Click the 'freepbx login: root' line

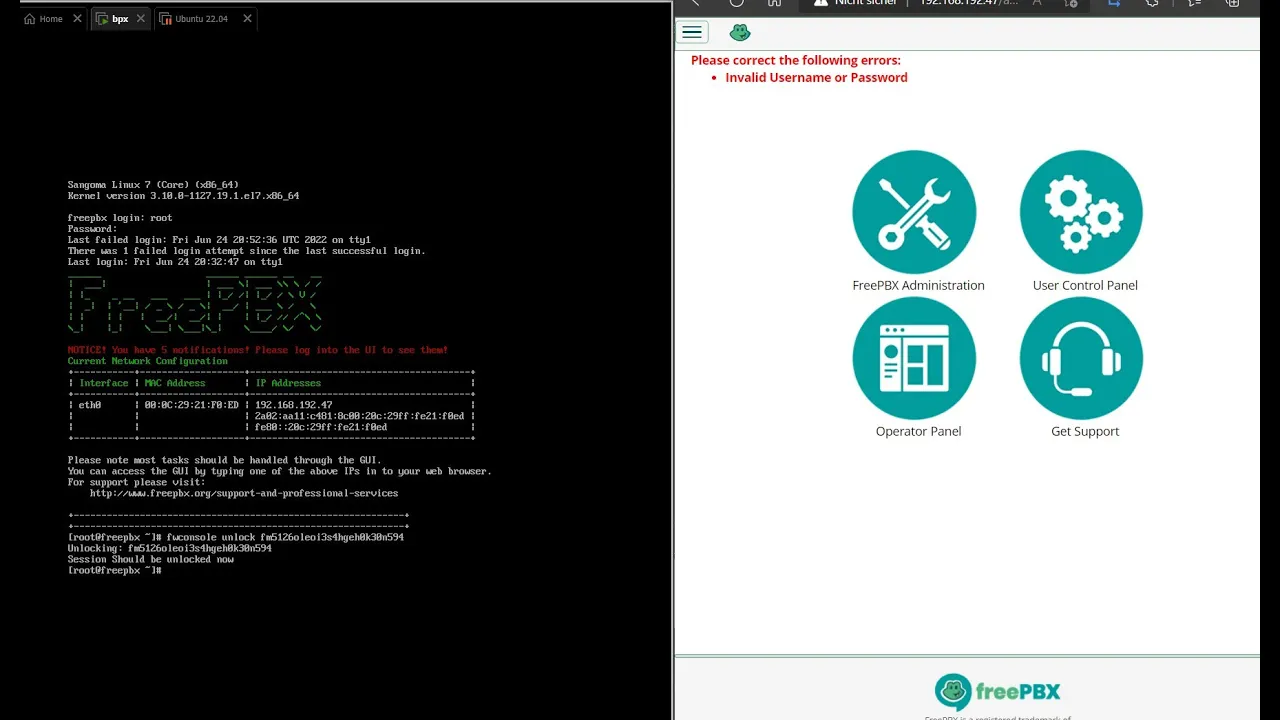click(x=120, y=218)
